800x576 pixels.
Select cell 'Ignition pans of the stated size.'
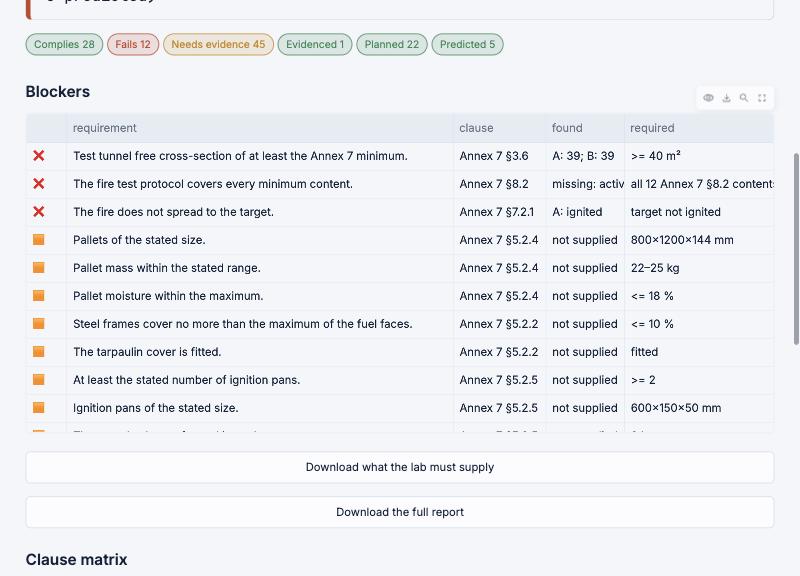(260, 408)
